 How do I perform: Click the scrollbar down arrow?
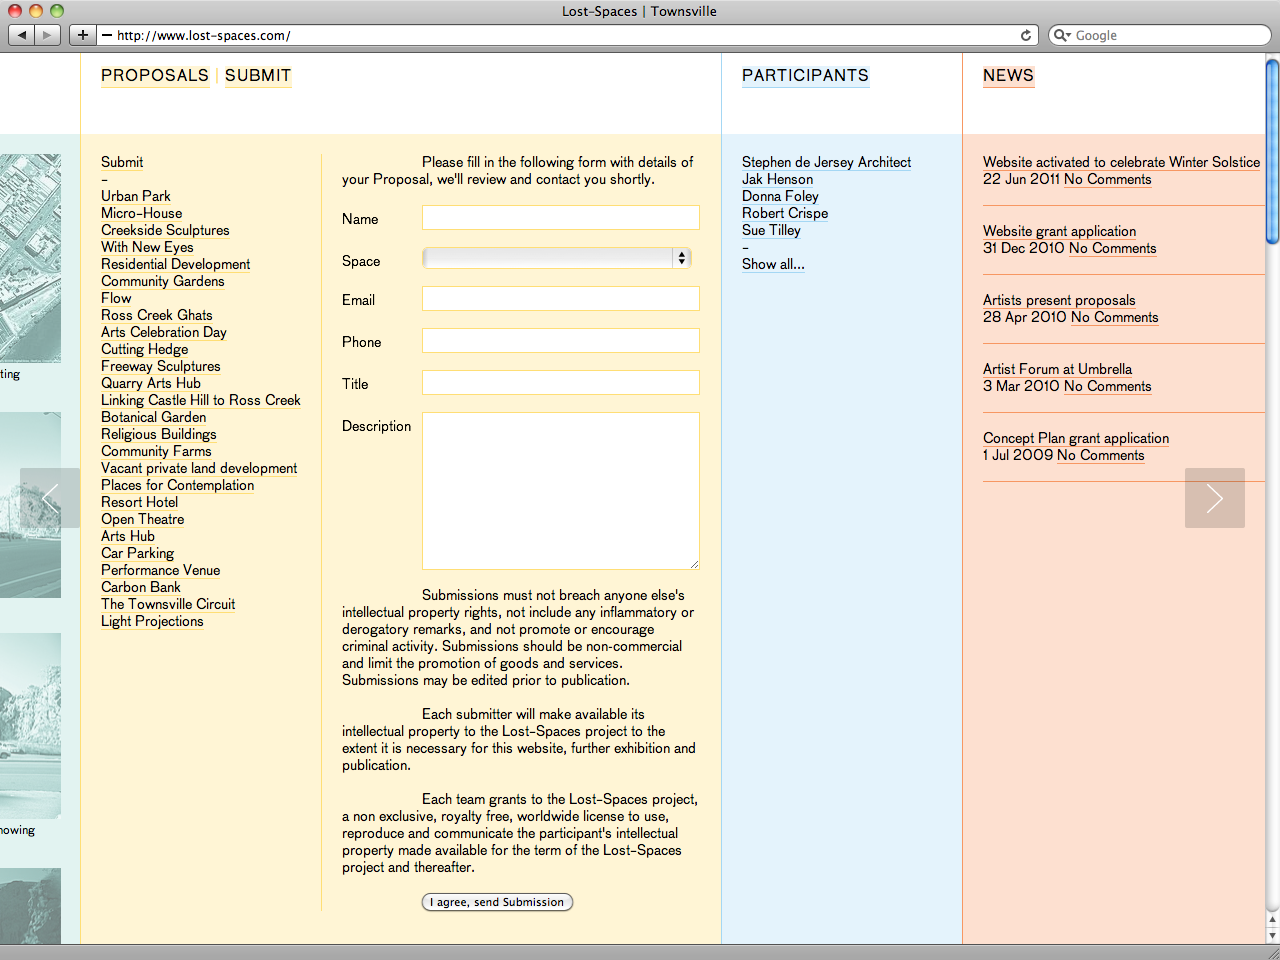[x=1272, y=936]
